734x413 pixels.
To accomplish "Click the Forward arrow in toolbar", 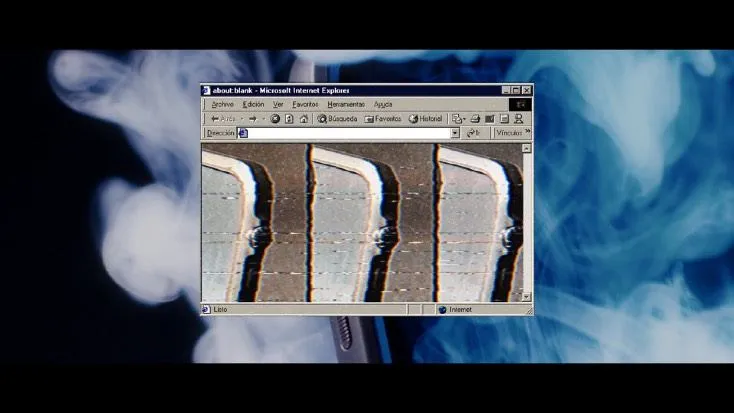I will 253,119.
